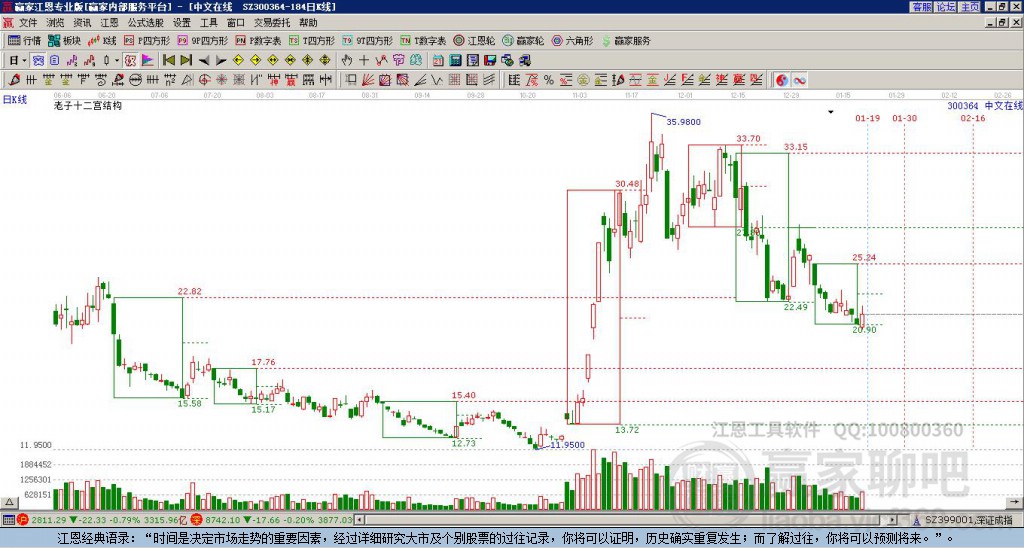Open the 资讯 menu
The height and width of the screenshot is (548, 1024).
click(82, 23)
